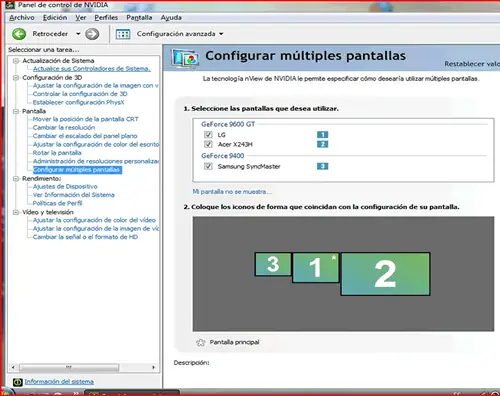Screen dimensions: 500x396
Task: Select Mover la posición de la pantalla CRT
Action: click(85, 119)
